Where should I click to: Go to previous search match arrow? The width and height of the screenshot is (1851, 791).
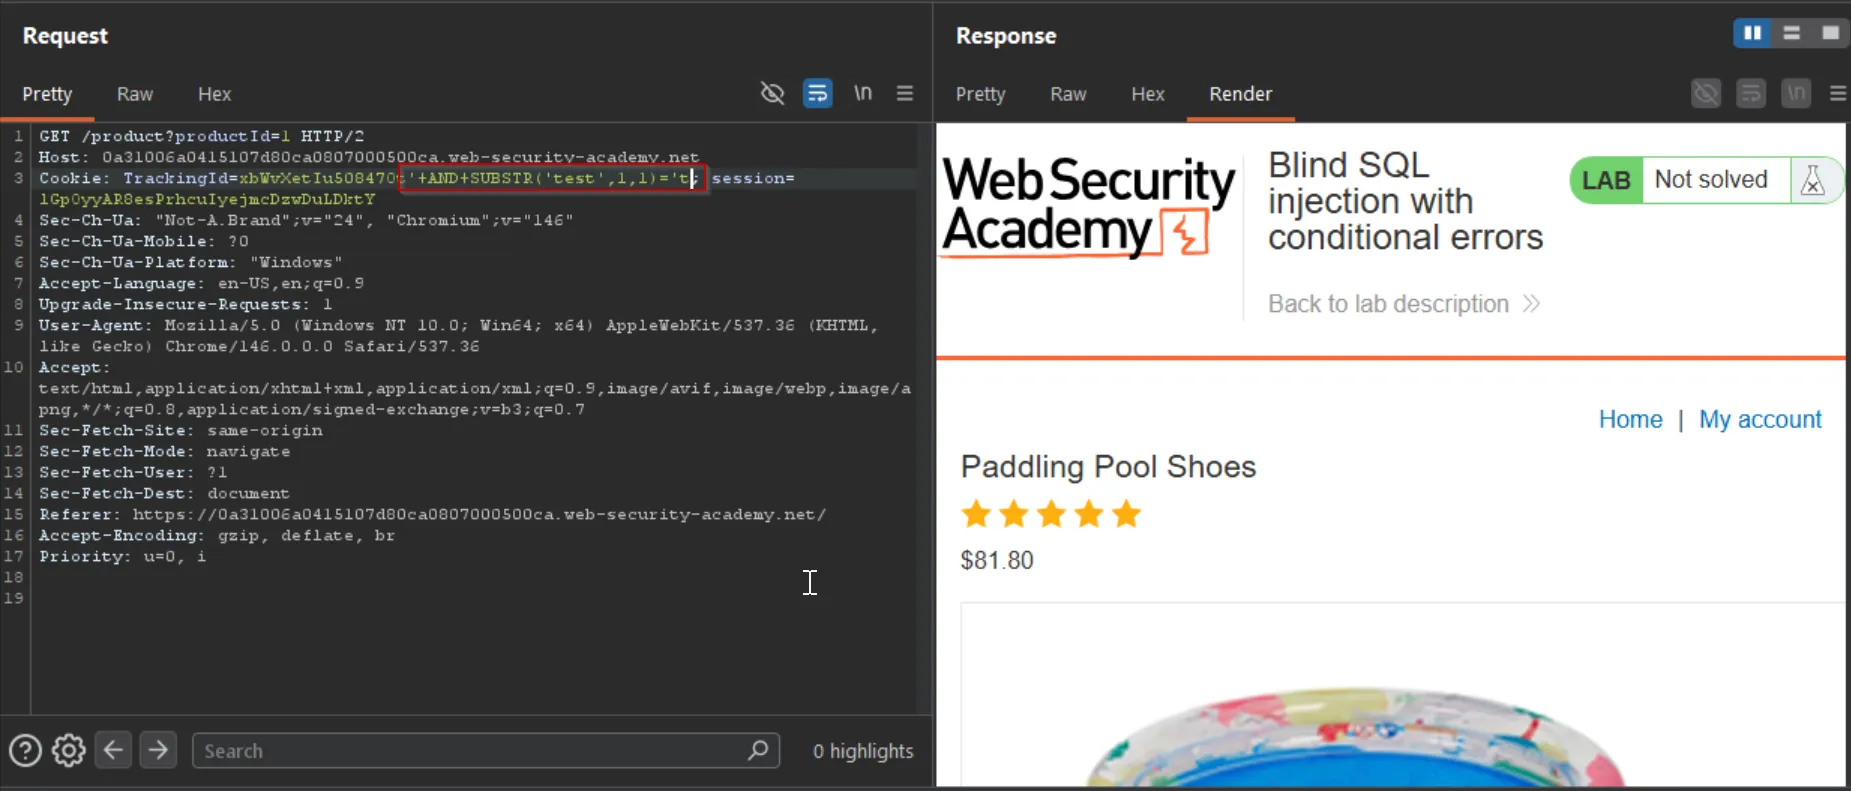tap(114, 749)
